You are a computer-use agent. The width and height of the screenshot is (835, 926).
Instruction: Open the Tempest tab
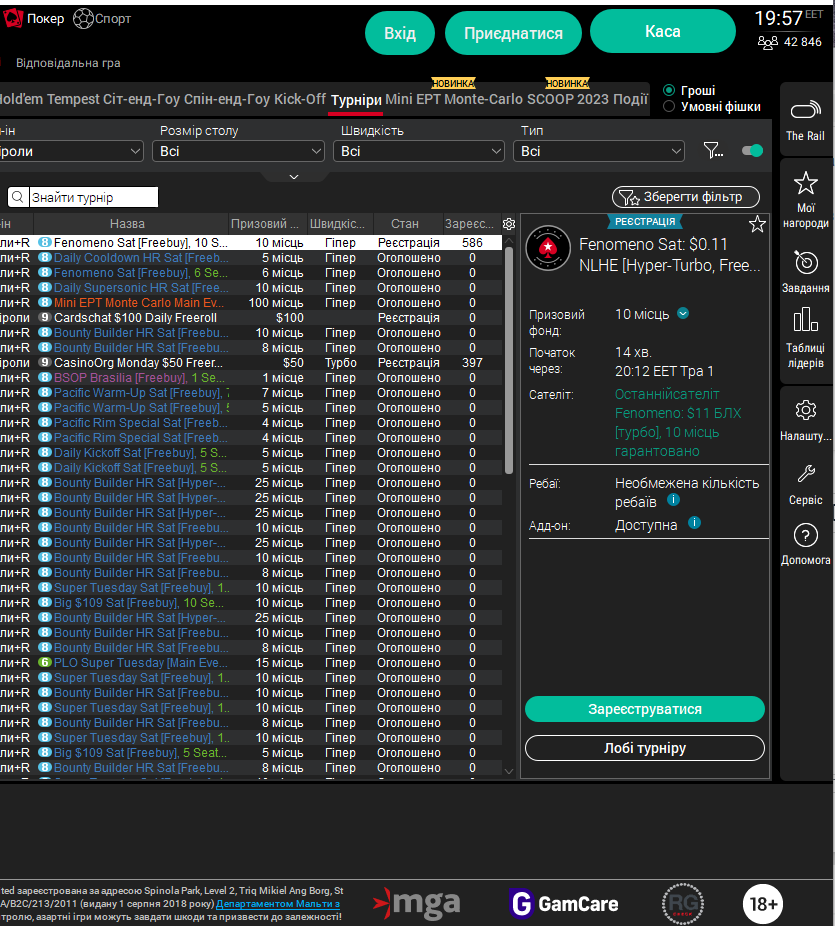click(73, 99)
